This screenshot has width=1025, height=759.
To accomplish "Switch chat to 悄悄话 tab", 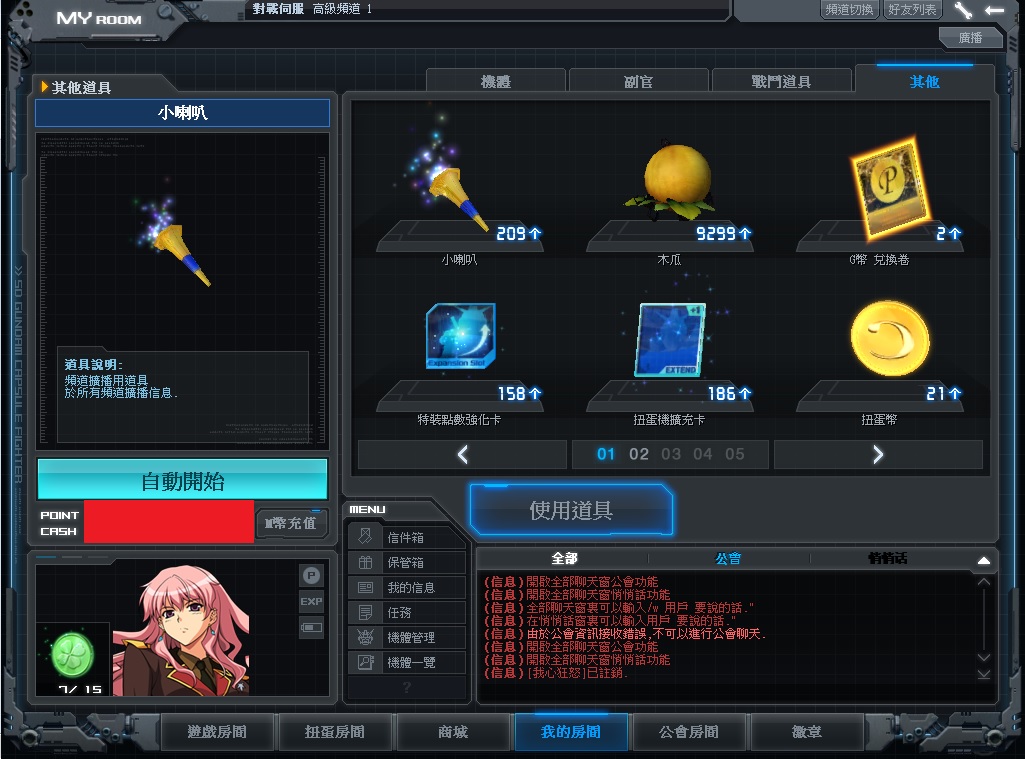I will click(887, 558).
